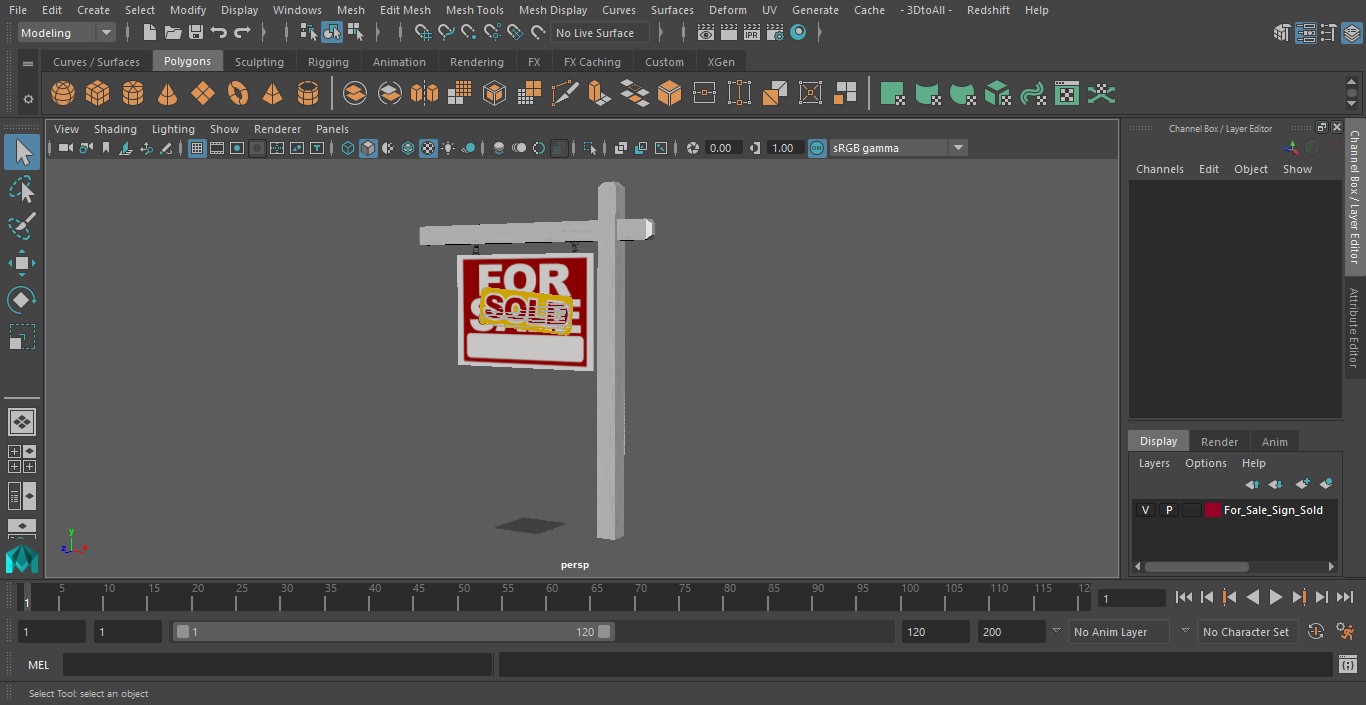The image size is (1366, 705).
Task: Create a new layer in Layer Editor
Action: (x=1302, y=484)
